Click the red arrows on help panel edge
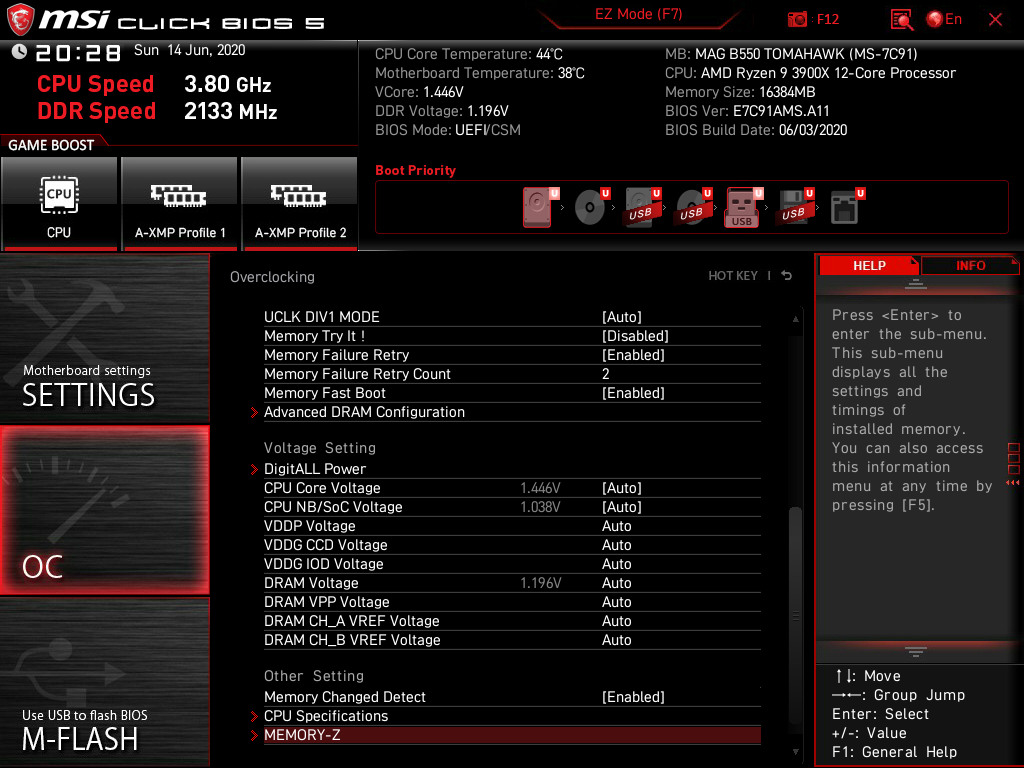Viewport: 1024px width, 768px height. pos(1013,483)
